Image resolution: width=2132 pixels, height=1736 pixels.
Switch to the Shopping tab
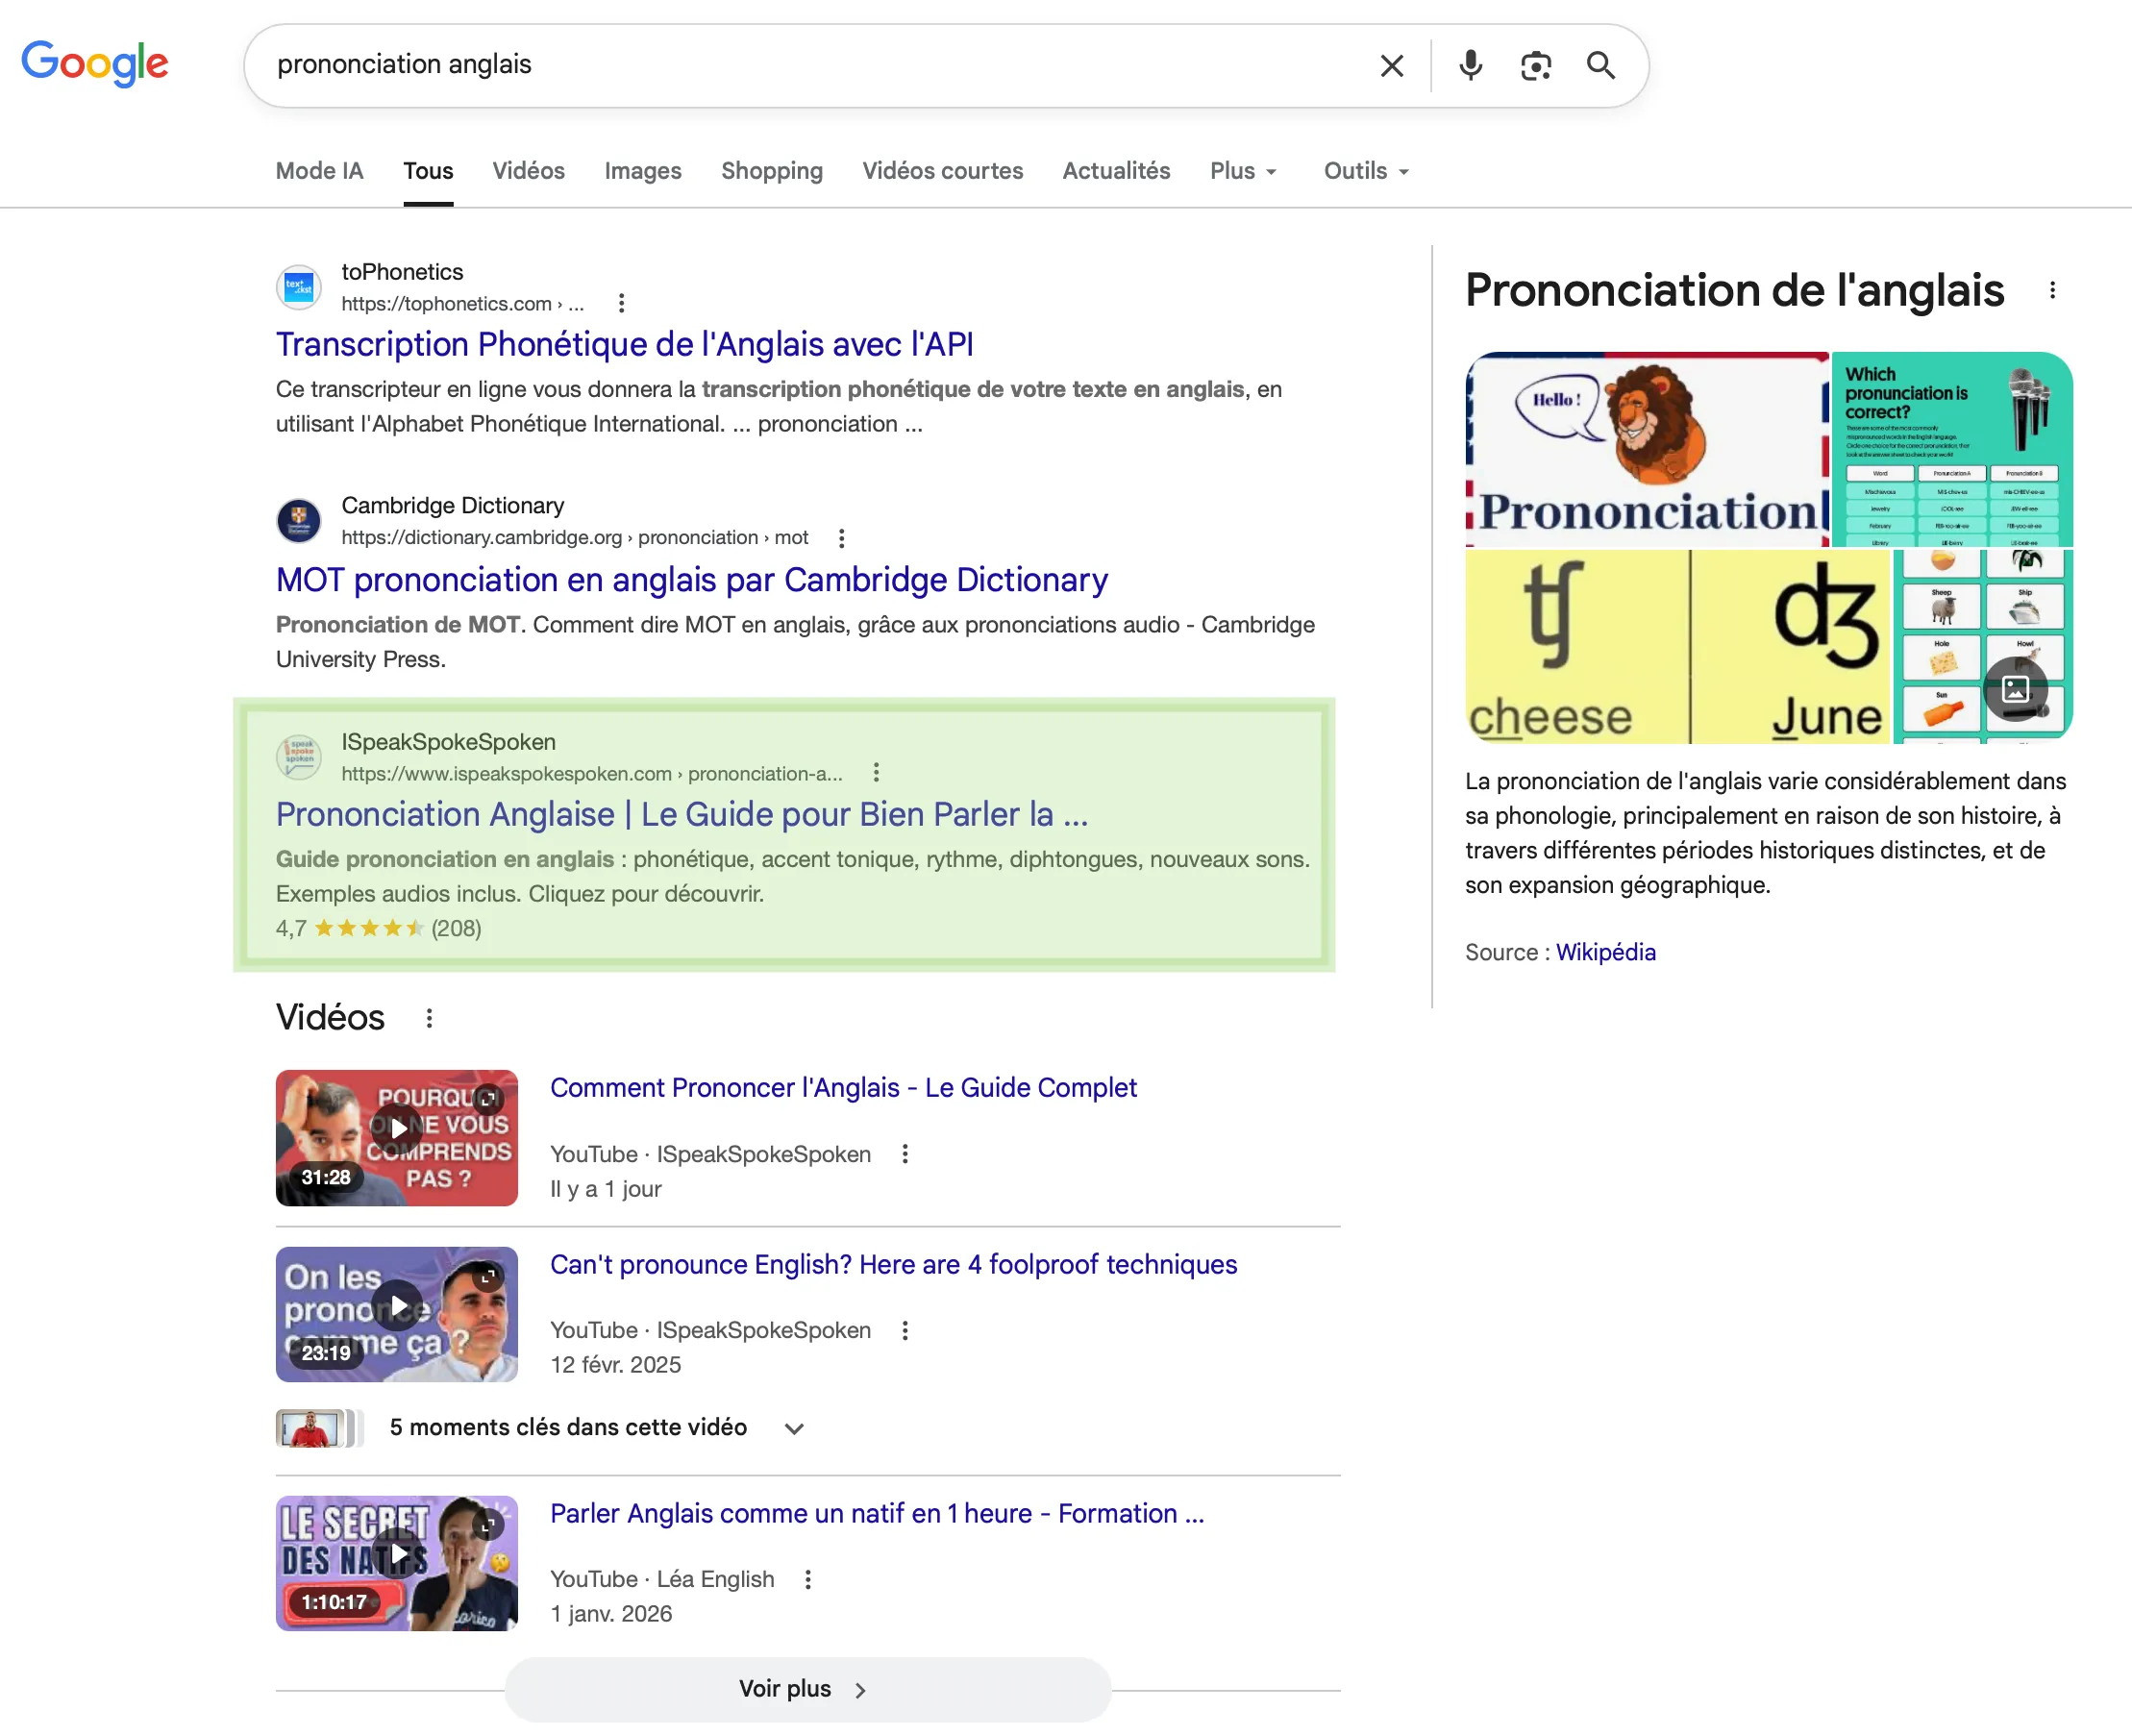click(771, 170)
